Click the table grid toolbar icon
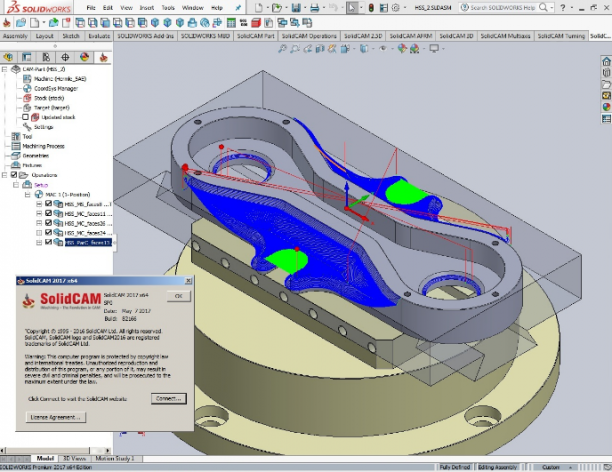This screenshot has width=612, height=472. click(x=231, y=23)
